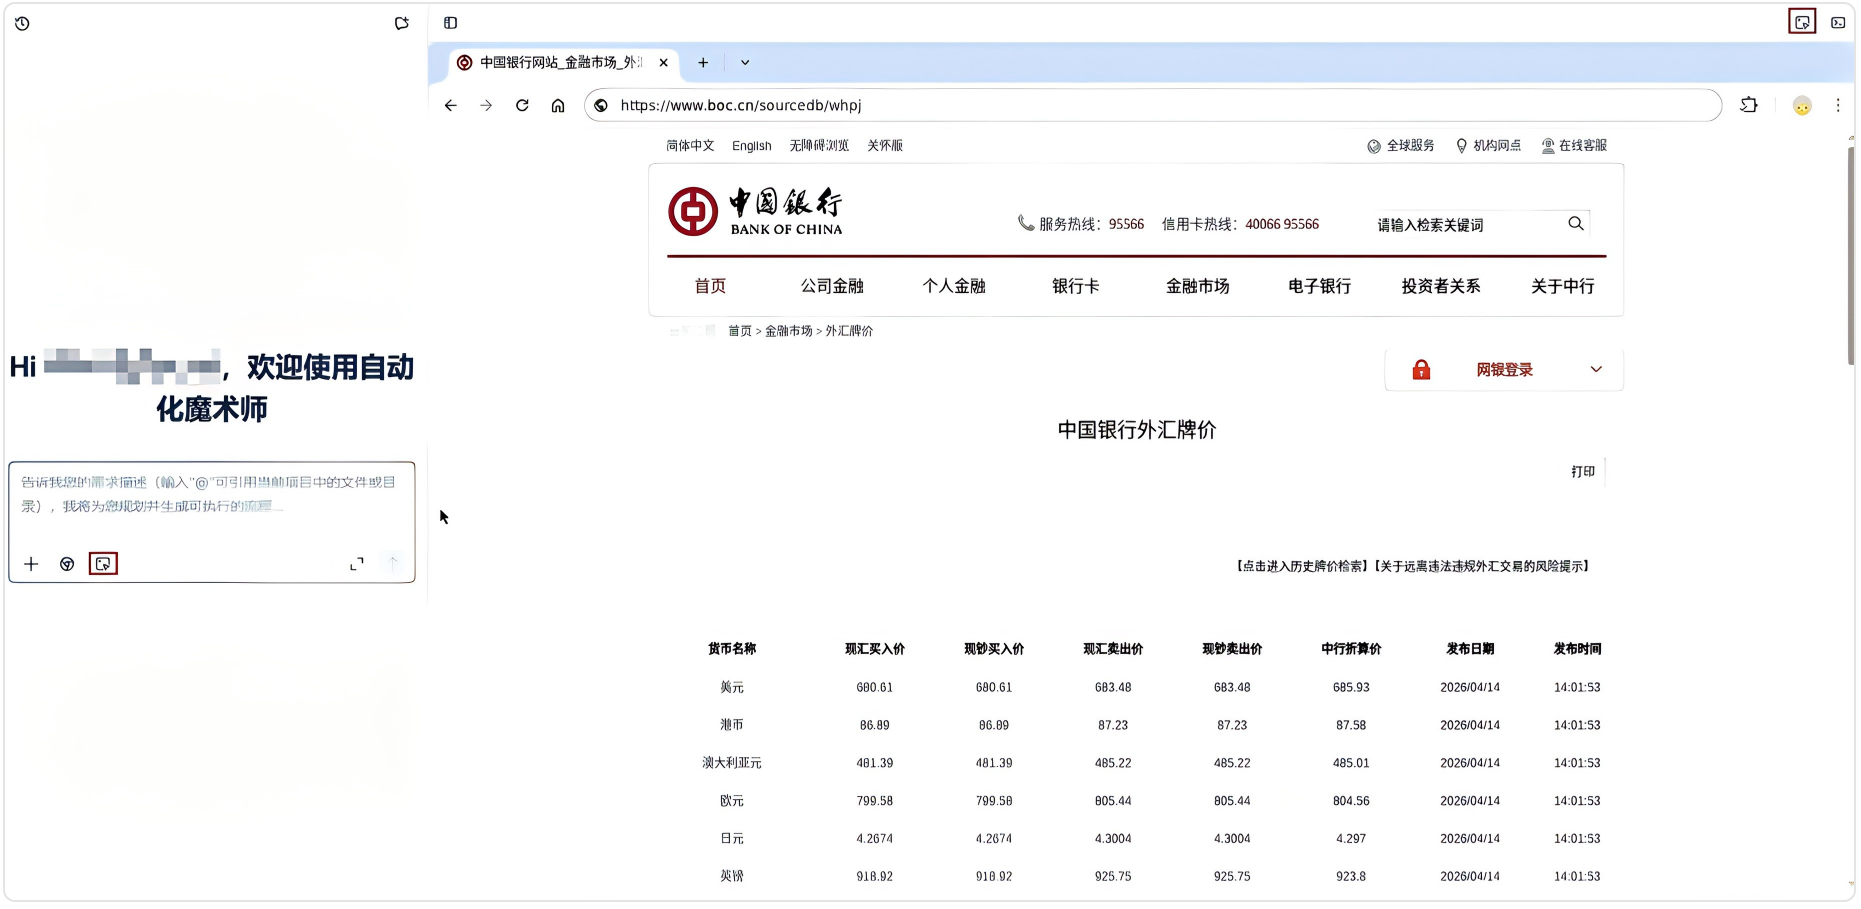Open the history clock icon in left panel
This screenshot has height=909, width=1861.
22,23
